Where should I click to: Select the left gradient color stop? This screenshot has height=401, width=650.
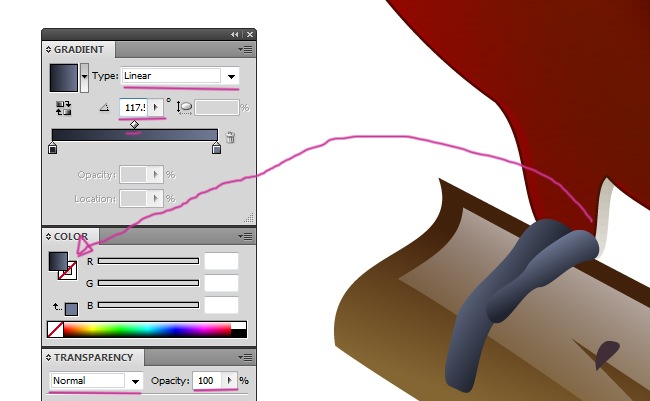[x=53, y=150]
